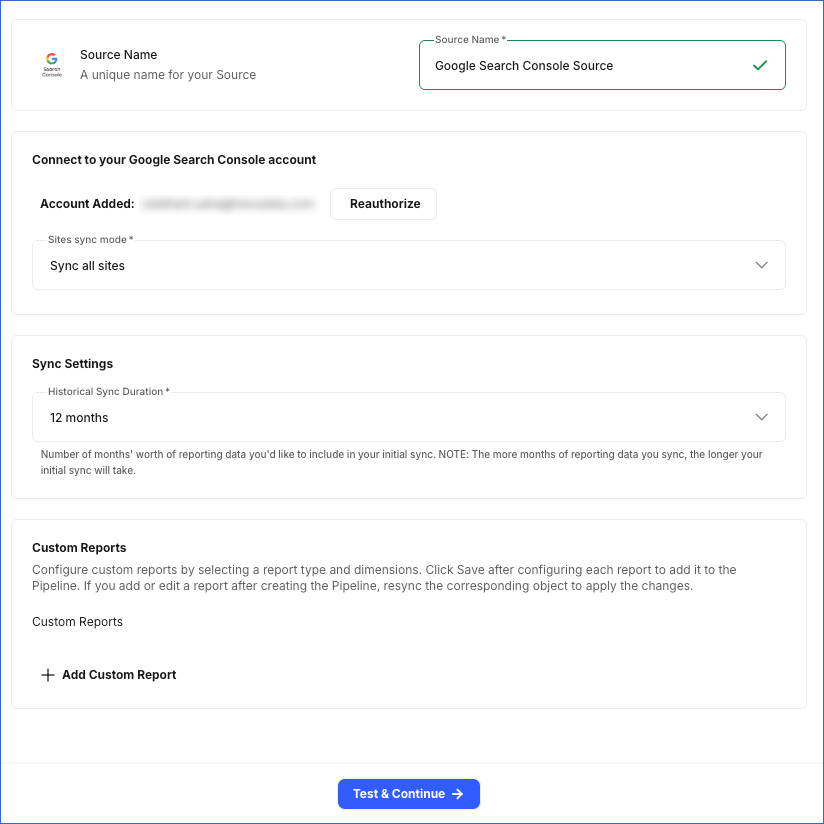Screen dimensions: 824x824
Task: Edit the Source Name input field
Action: coord(602,65)
